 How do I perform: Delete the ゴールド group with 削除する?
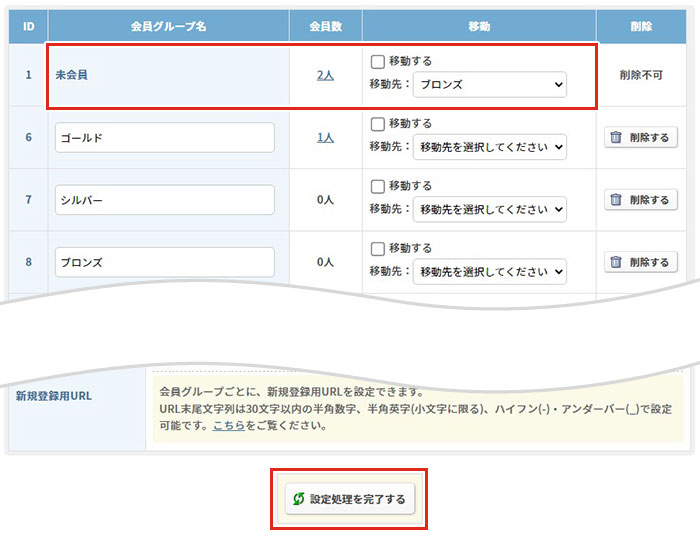tap(641, 137)
